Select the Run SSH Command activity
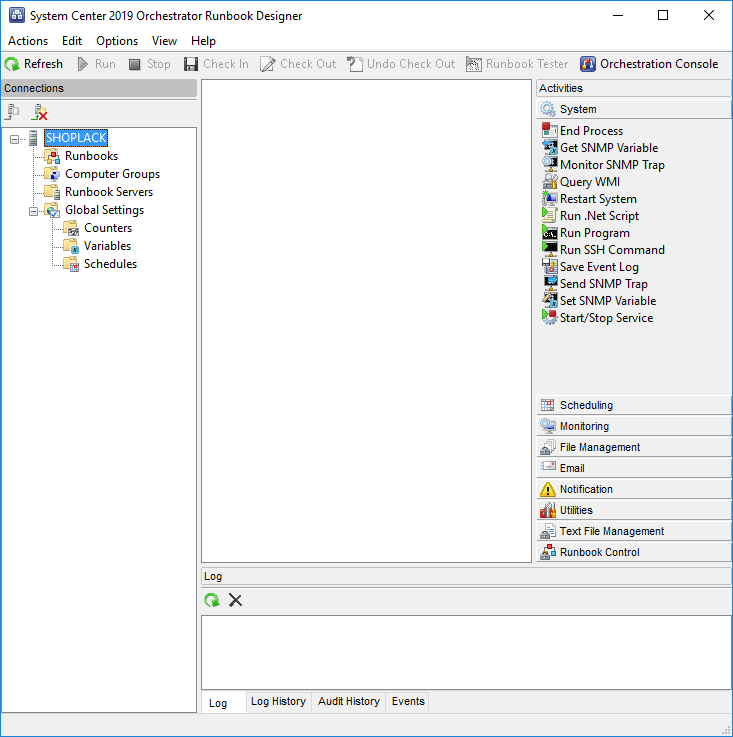 point(603,250)
